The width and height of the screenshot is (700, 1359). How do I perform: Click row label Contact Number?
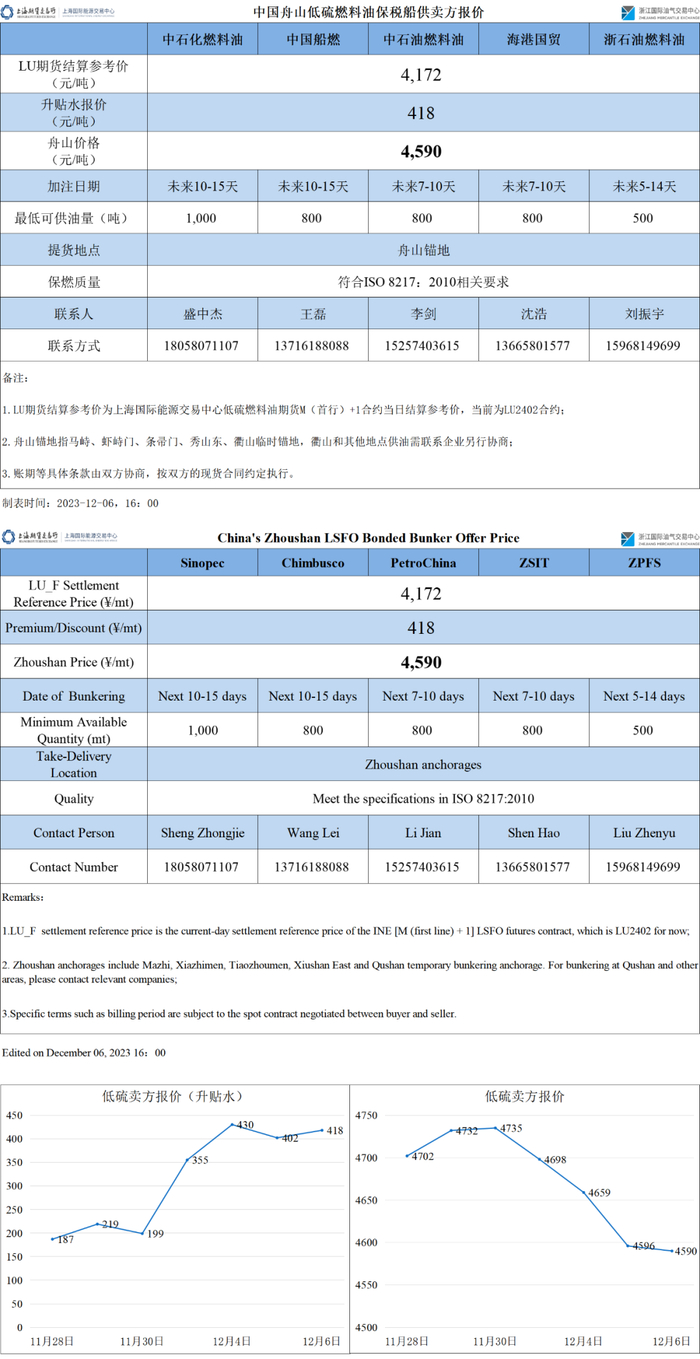(74, 867)
